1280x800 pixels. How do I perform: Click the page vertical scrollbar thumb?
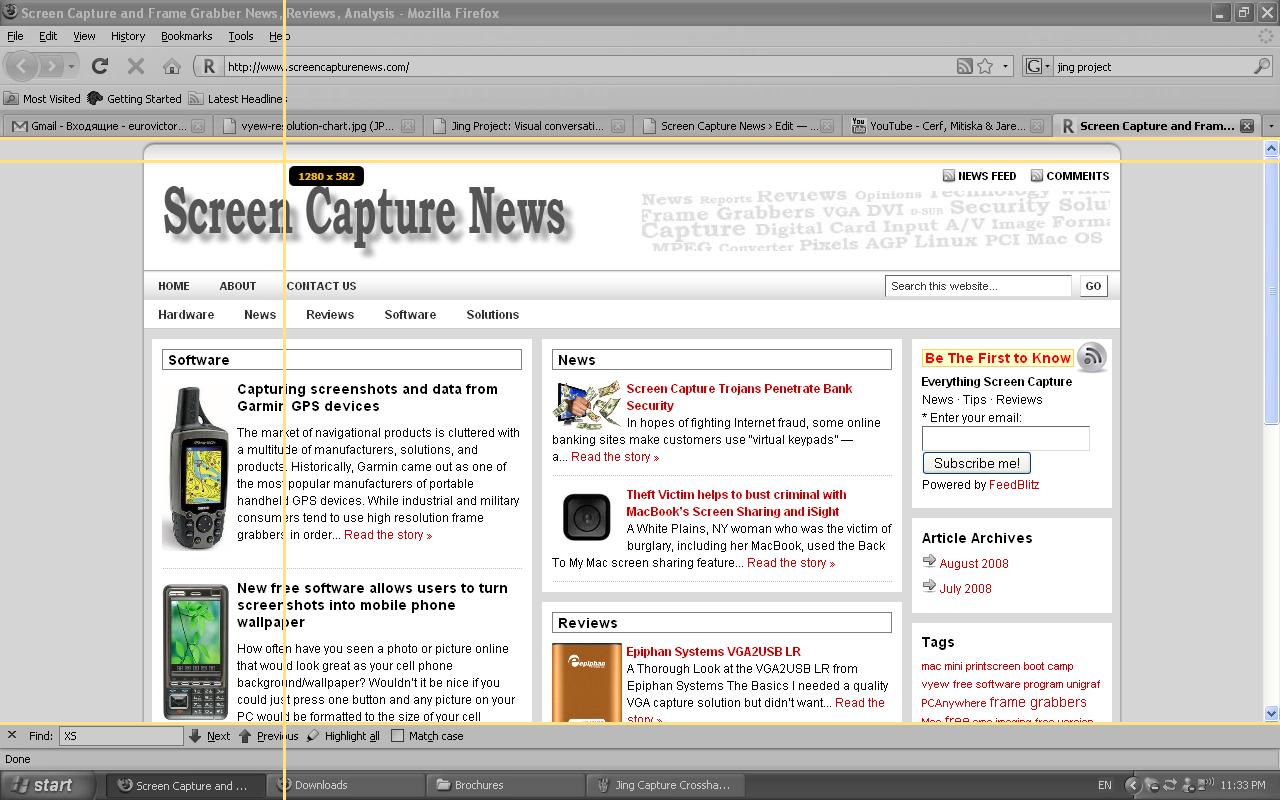point(1271,290)
